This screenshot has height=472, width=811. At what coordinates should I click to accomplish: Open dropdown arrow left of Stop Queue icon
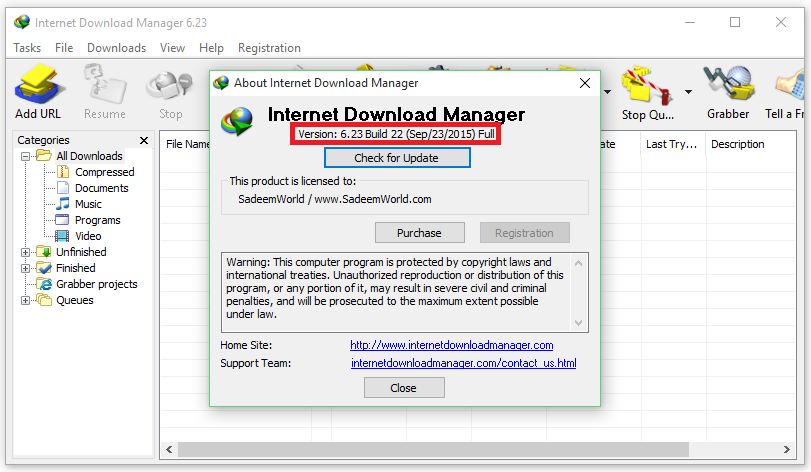pos(608,92)
